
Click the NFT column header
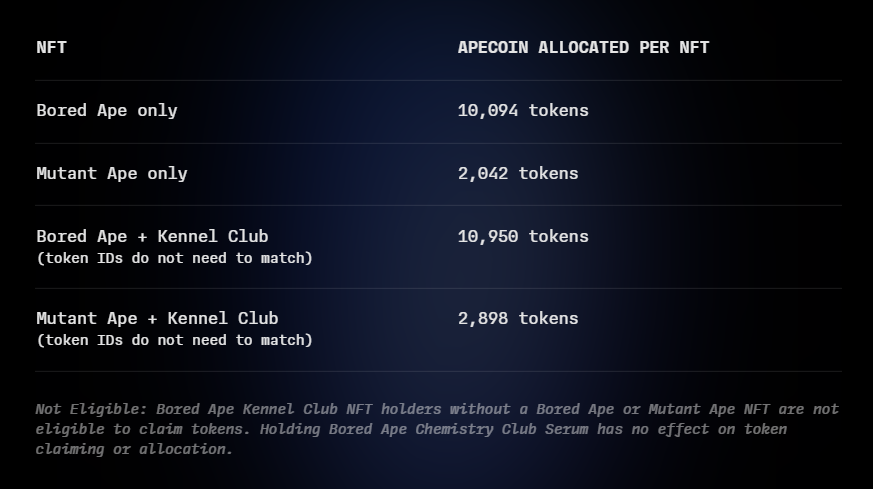point(51,47)
